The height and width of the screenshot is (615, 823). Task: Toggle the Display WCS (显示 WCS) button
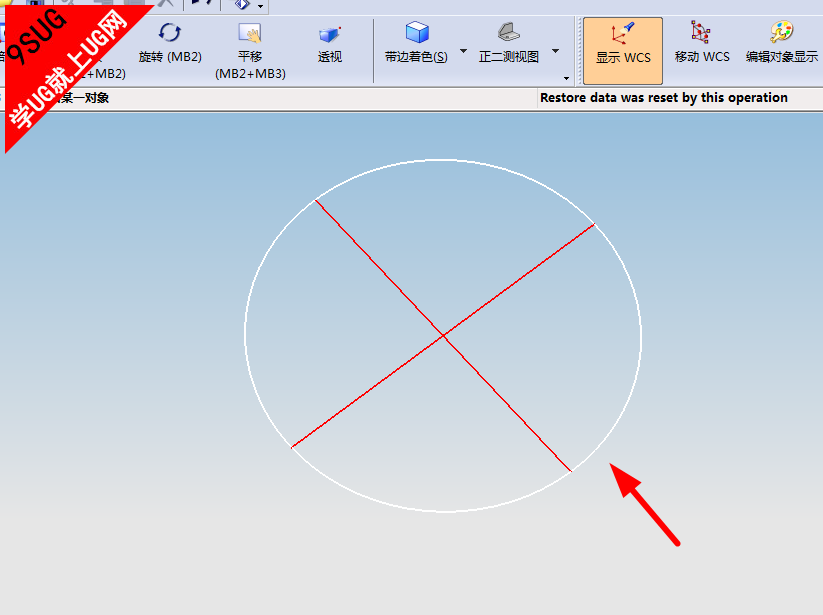click(x=622, y=50)
